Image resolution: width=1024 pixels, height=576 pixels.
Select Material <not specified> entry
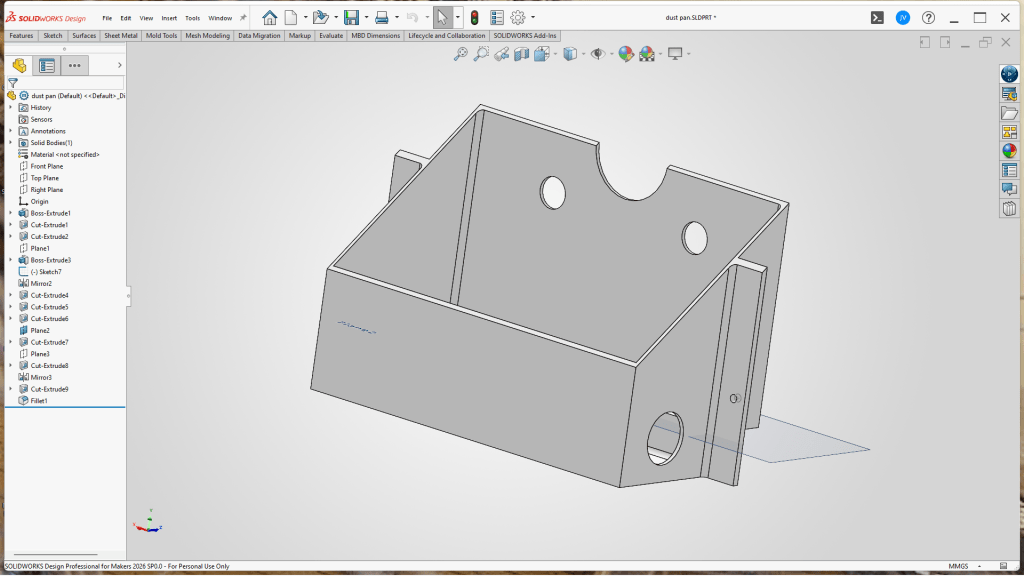64,155
